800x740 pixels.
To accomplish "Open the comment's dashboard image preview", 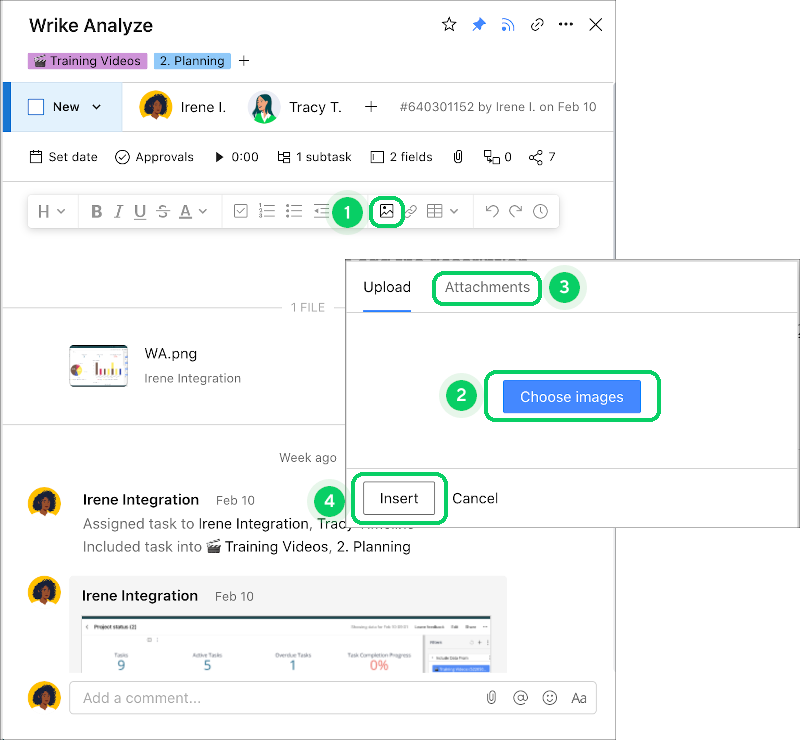I will [x=286, y=645].
